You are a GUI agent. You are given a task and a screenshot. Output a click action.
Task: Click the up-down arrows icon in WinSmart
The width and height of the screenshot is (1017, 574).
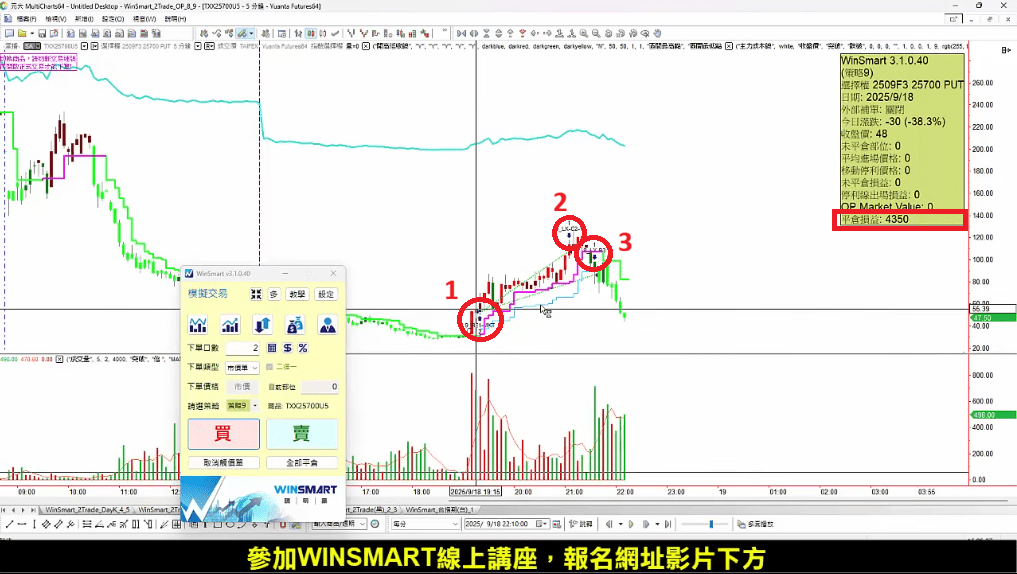tap(263, 324)
